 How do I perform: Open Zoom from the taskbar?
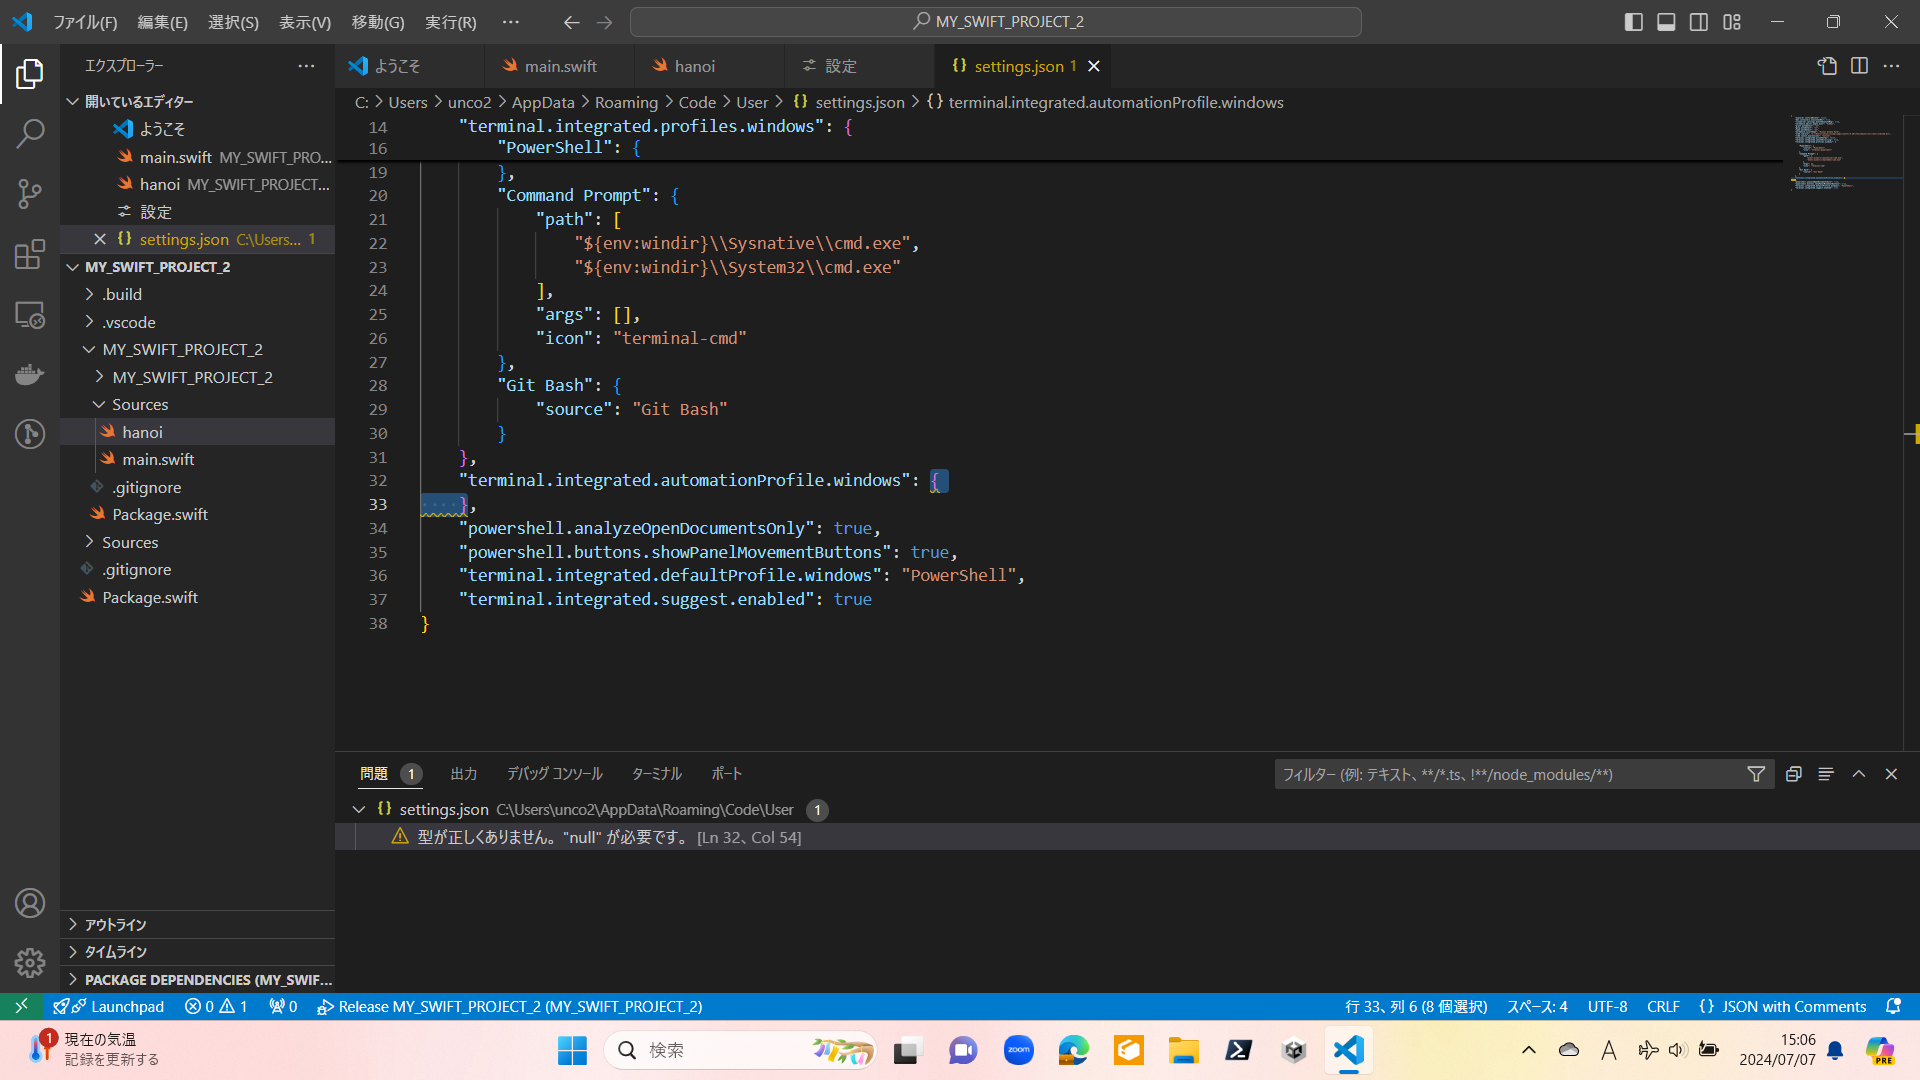[x=1018, y=1050]
